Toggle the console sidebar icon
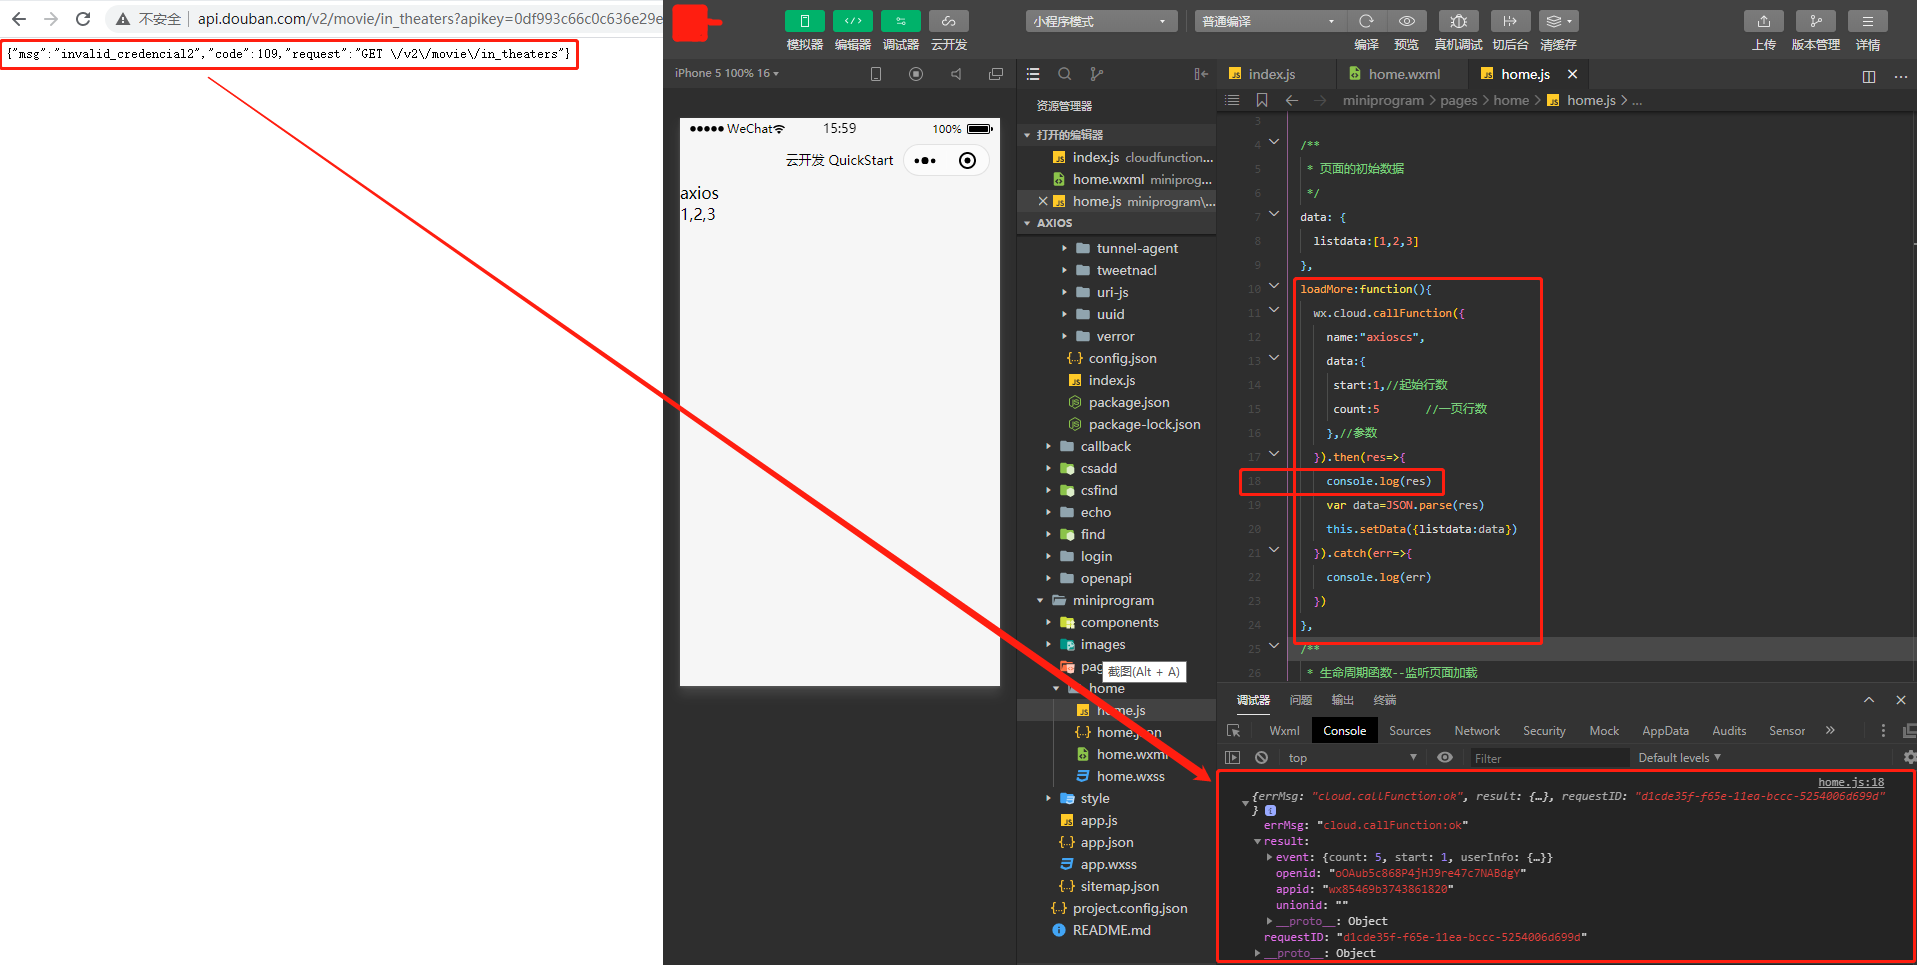The image size is (1917, 965). 1232,758
